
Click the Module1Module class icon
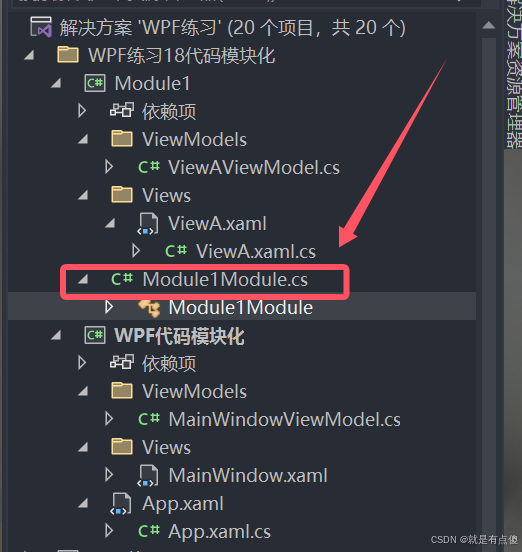(x=149, y=308)
